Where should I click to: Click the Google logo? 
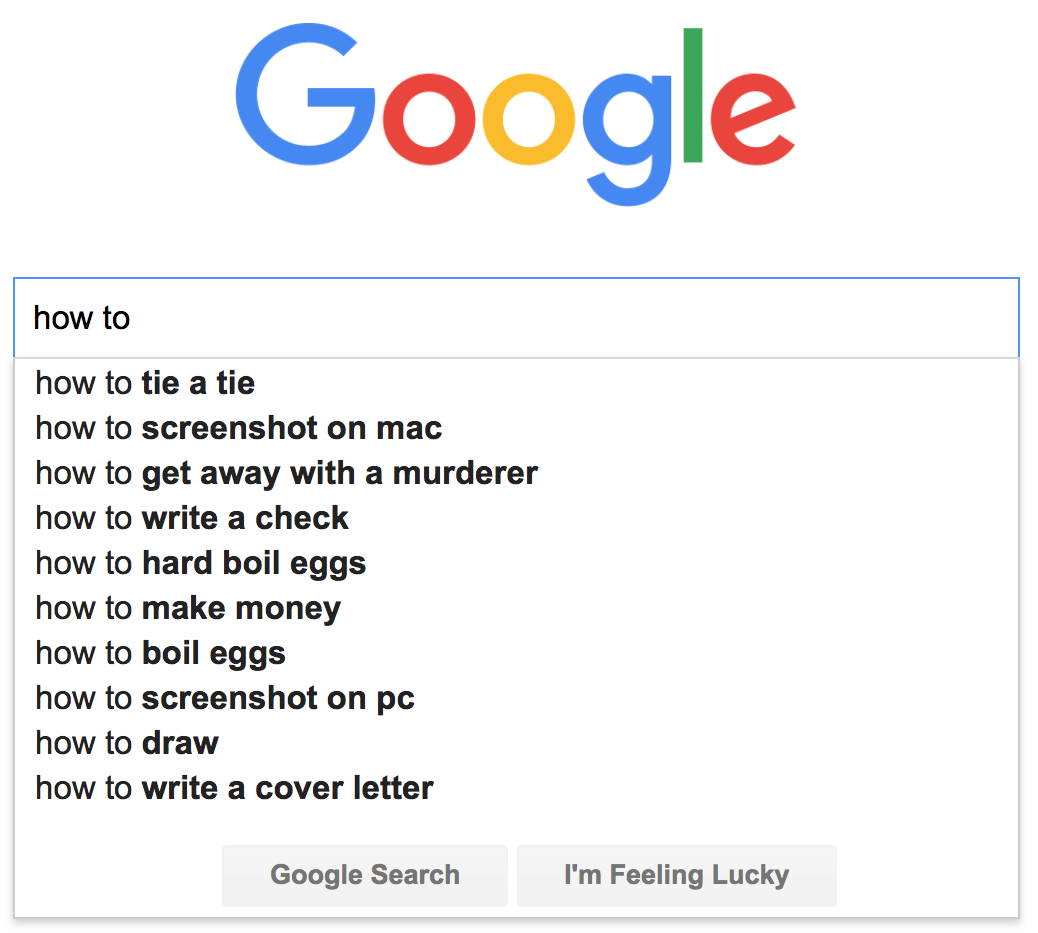point(515,110)
